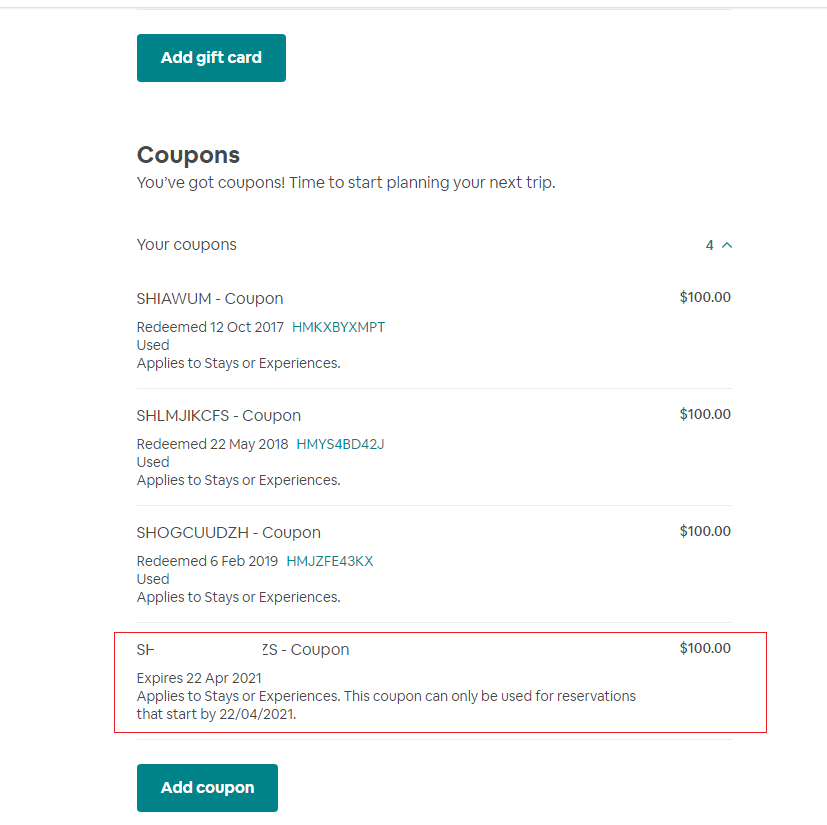Click the $100.00 amount for SHLMJIKCFS coupon
Image resolution: width=827 pixels, height=825 pixels.
(x=705, y=414)
